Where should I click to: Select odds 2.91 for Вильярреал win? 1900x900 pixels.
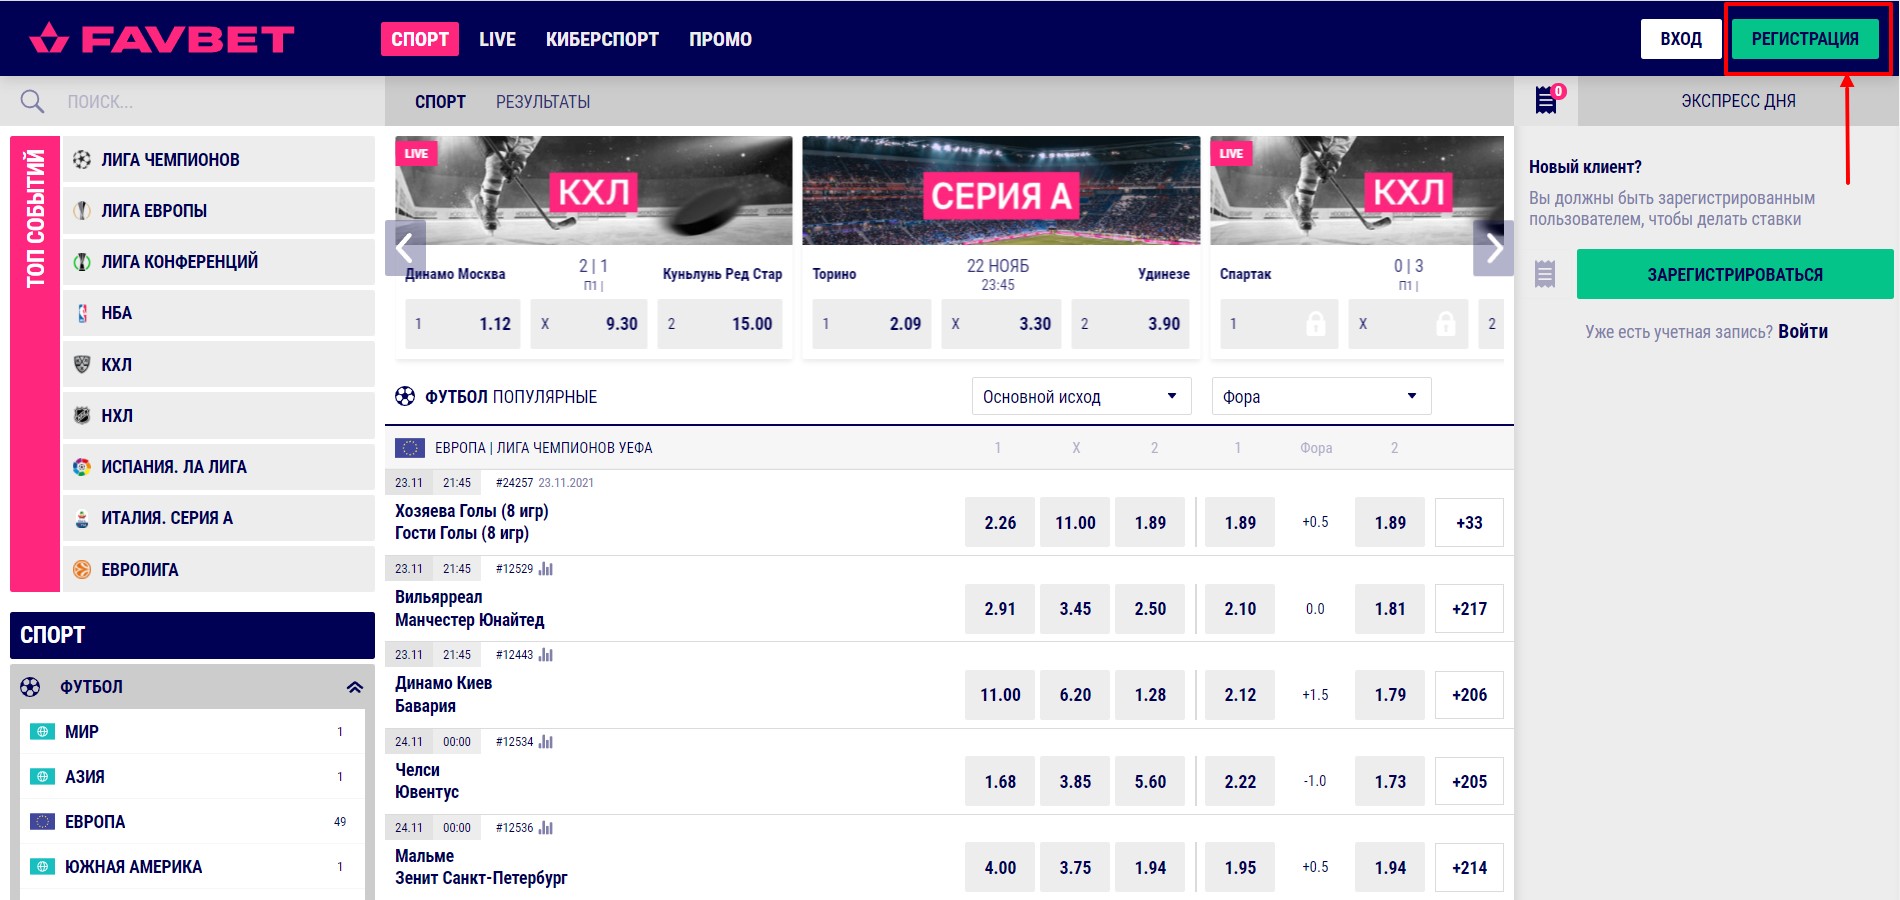[x=1000, y=609]
